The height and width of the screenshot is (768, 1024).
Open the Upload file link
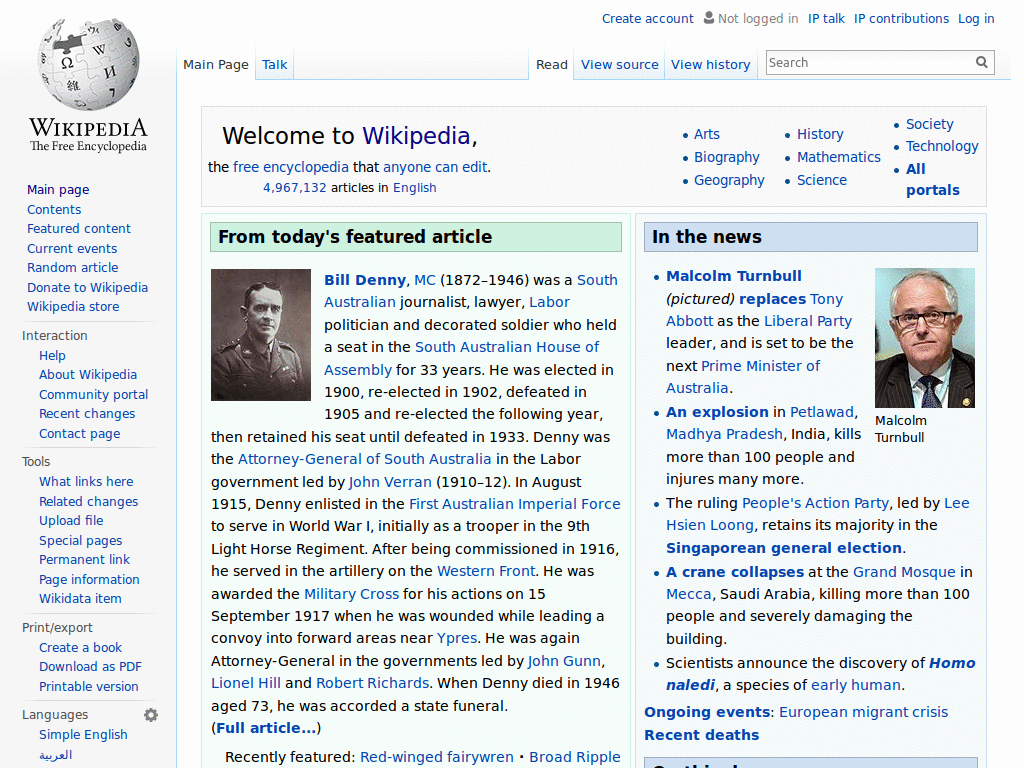tap(71, 520)
